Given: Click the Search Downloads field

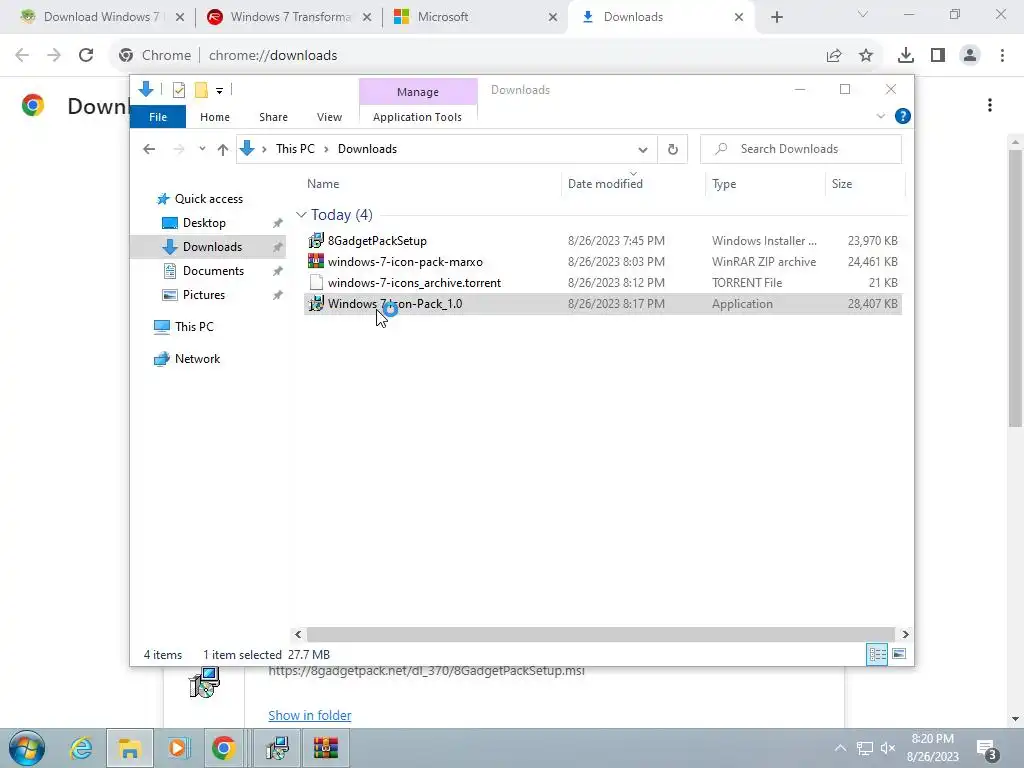Looking at the screenshot, I should (x=801, y=149).
